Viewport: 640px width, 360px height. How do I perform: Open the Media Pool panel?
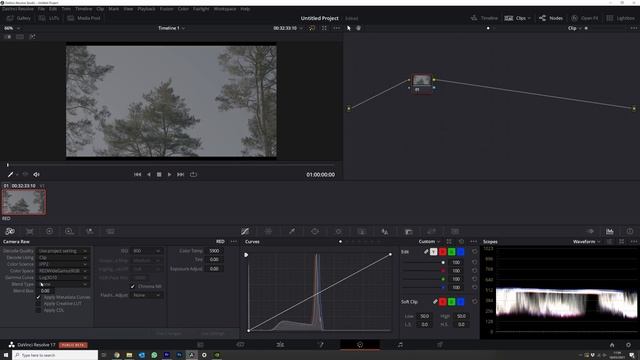[x=83, y=18]
